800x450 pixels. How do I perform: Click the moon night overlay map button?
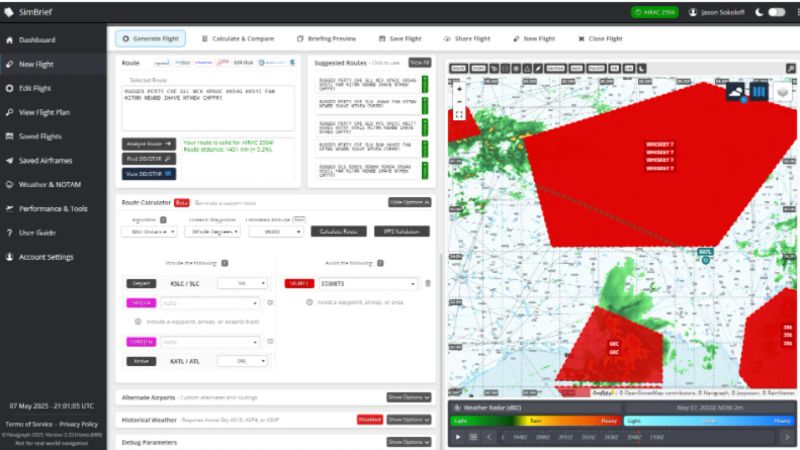(x=641, y=68)
